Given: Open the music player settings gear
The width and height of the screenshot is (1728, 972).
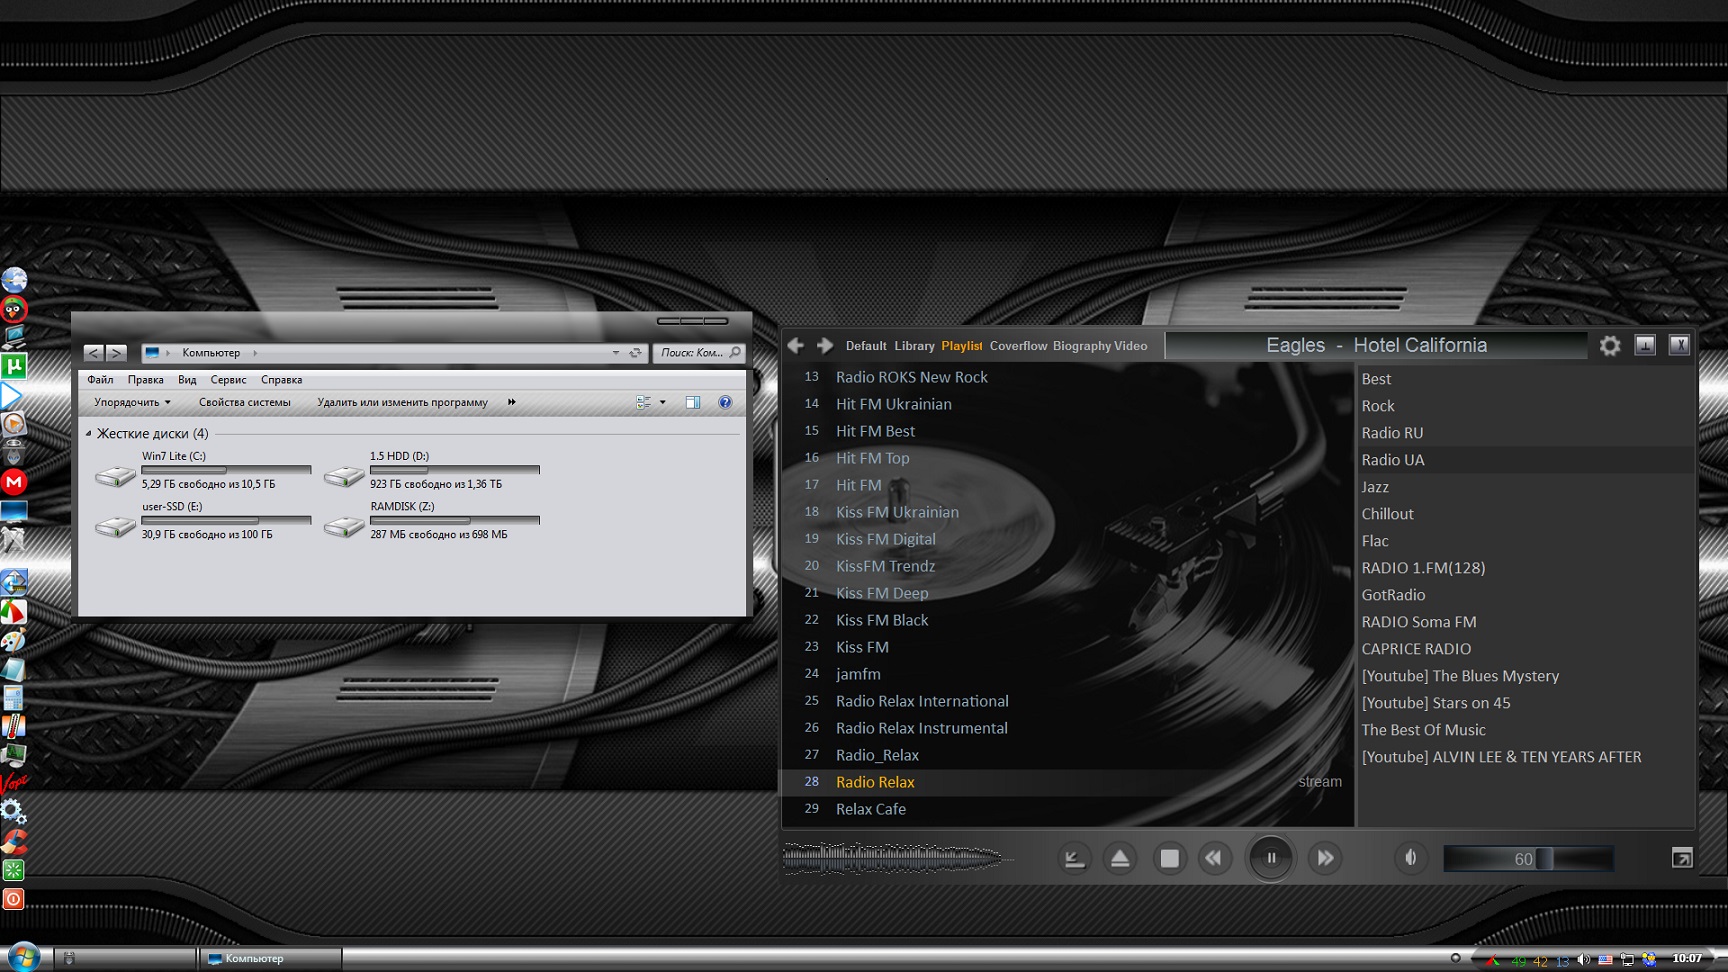Looking at the screenshot, I should (1609, 346).
